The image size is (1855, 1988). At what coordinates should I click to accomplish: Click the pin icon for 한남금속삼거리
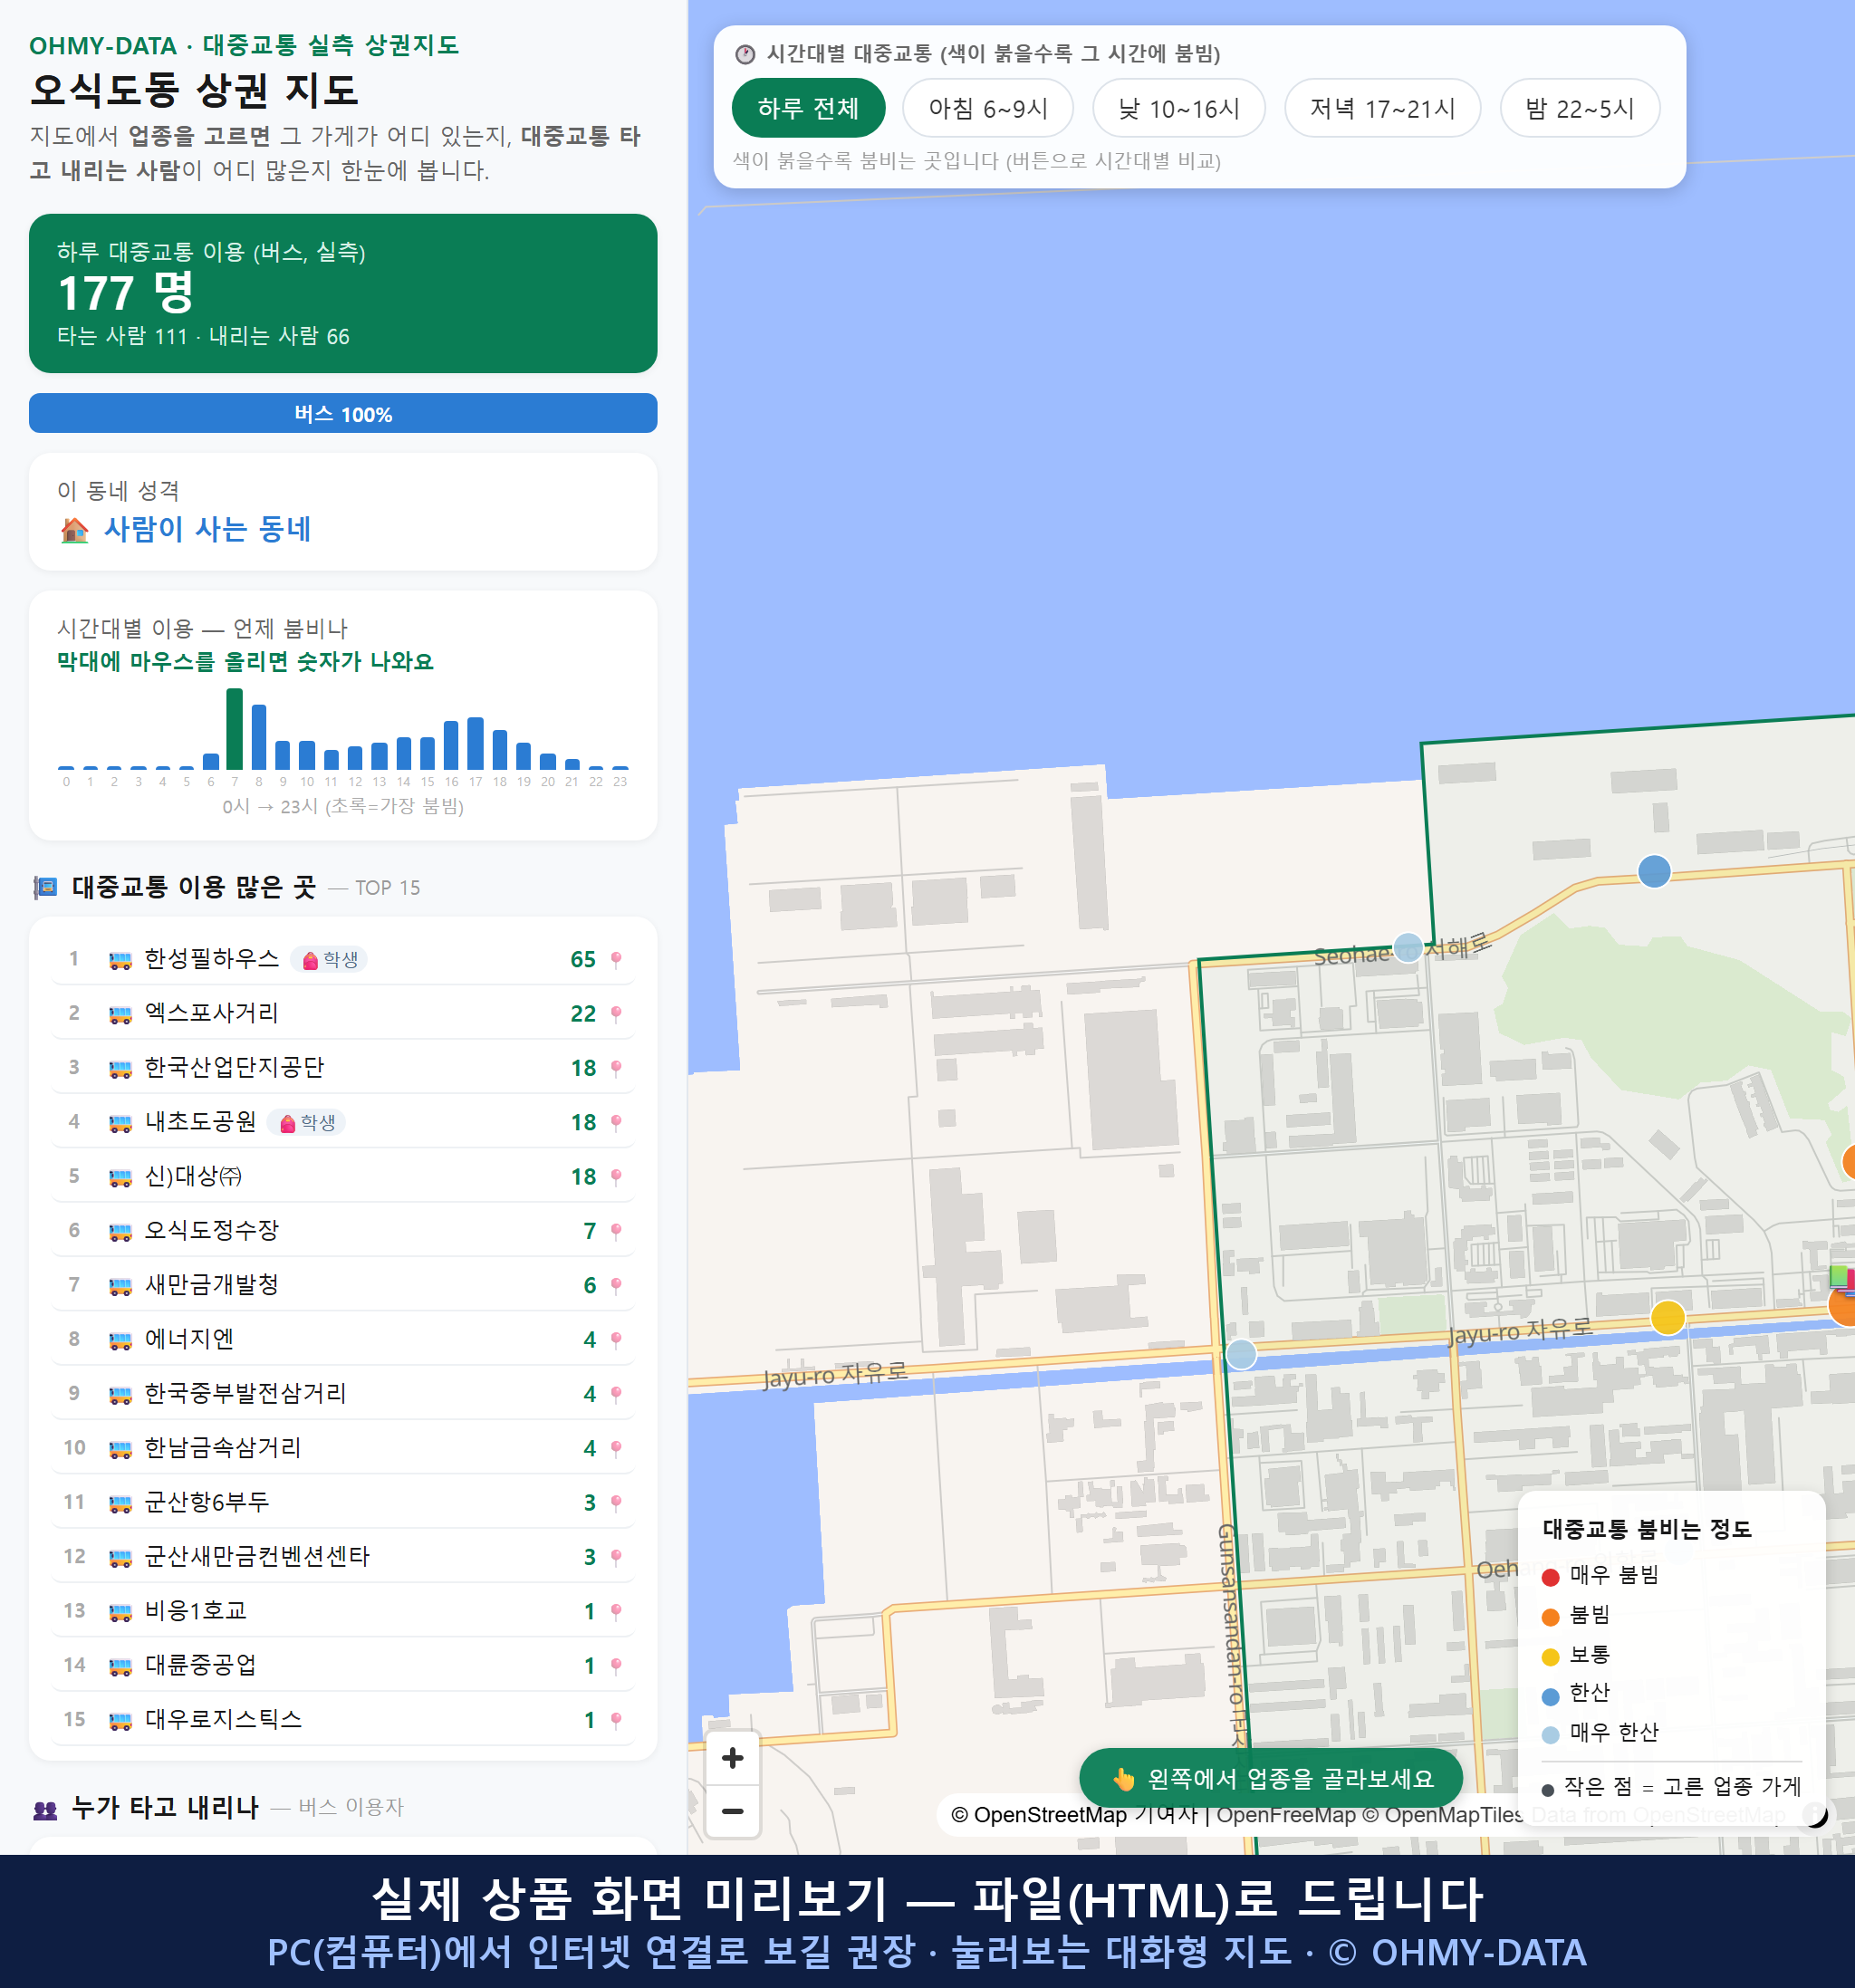[x=616, y=1448]
